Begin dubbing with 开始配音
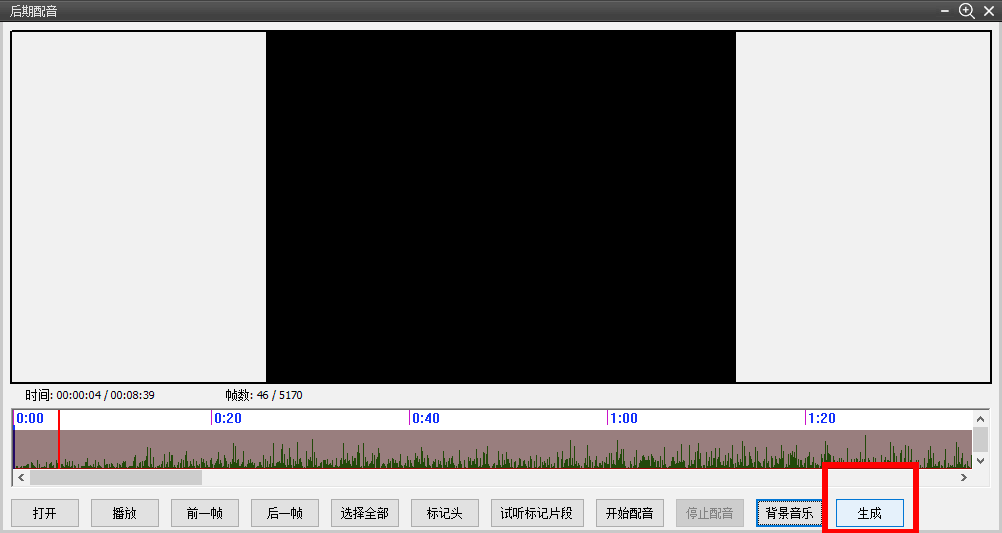This screenshot has width=1002, height=533. pyautogui.click(x=629, y=513)
